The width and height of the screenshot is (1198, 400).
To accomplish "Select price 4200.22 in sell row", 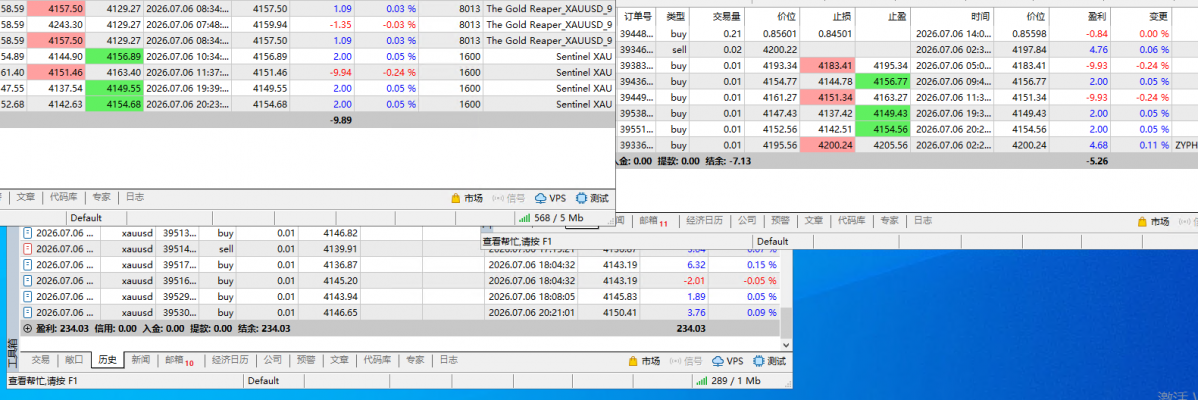I will pyautogui.click(x=772, y=50).
